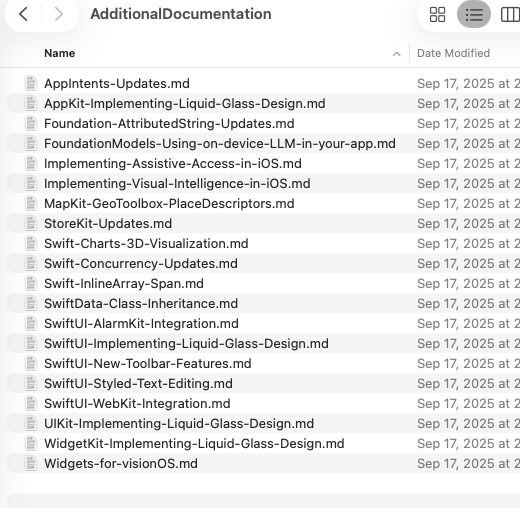Switch to list view
The height and width of the screenshot is (508, 520).
(474, 14)
